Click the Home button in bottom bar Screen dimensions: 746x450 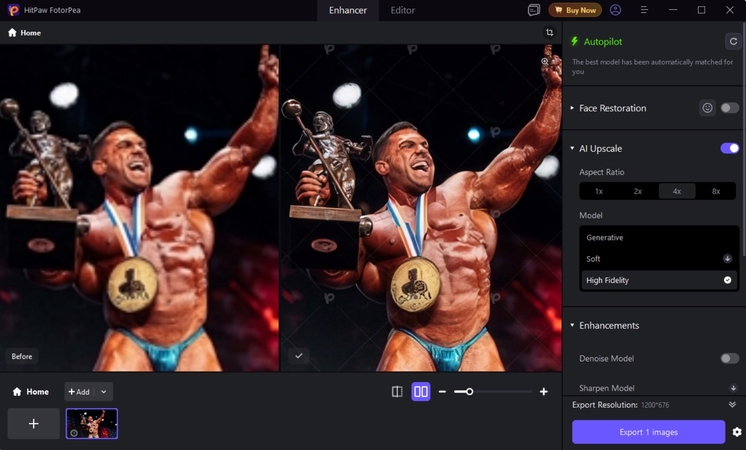coord(30,391)
